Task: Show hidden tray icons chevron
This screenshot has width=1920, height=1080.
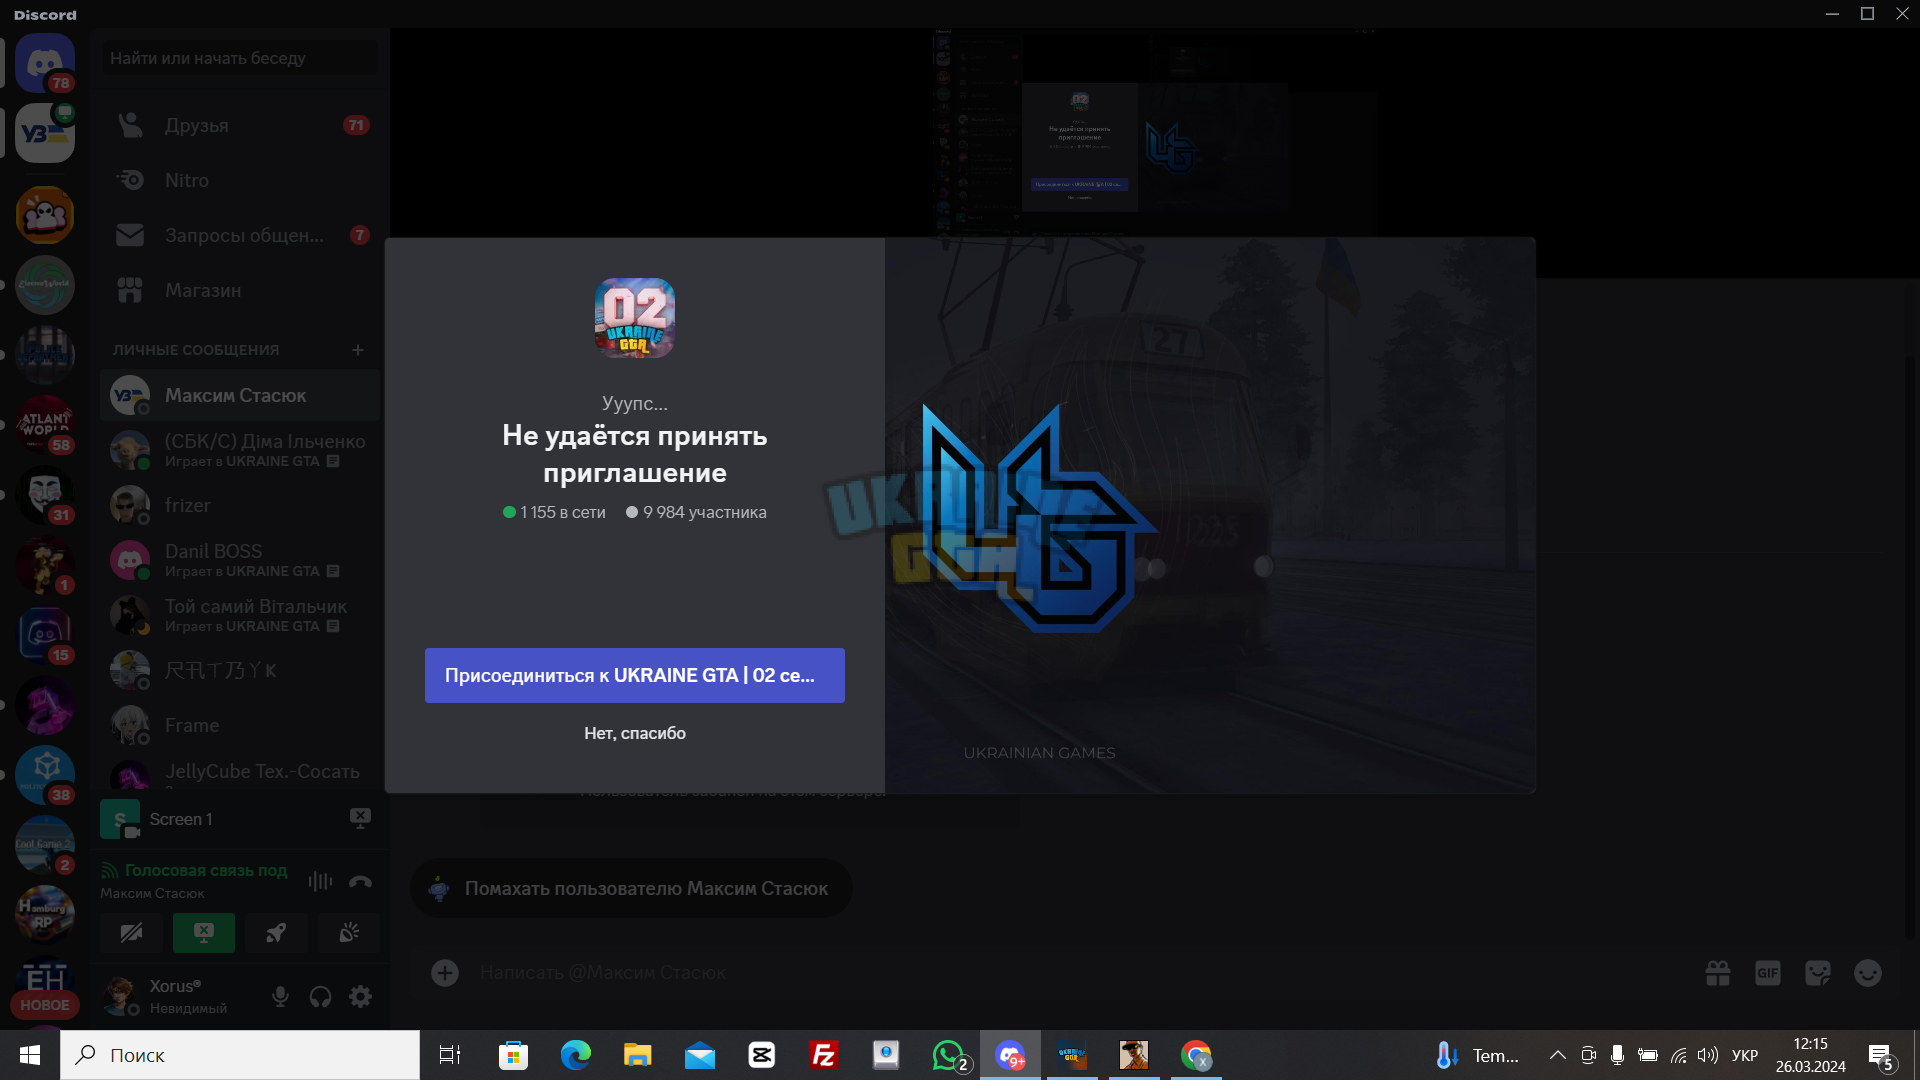Action: click(1557, 1055)
